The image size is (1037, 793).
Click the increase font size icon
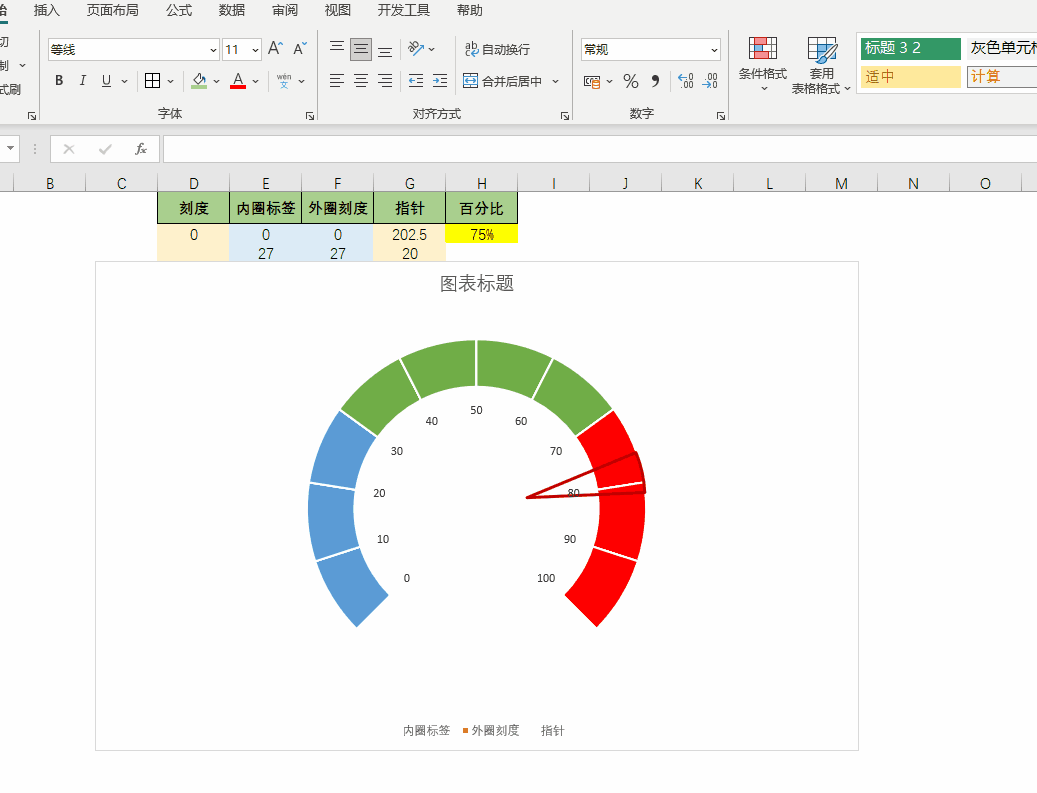[275, 49]
